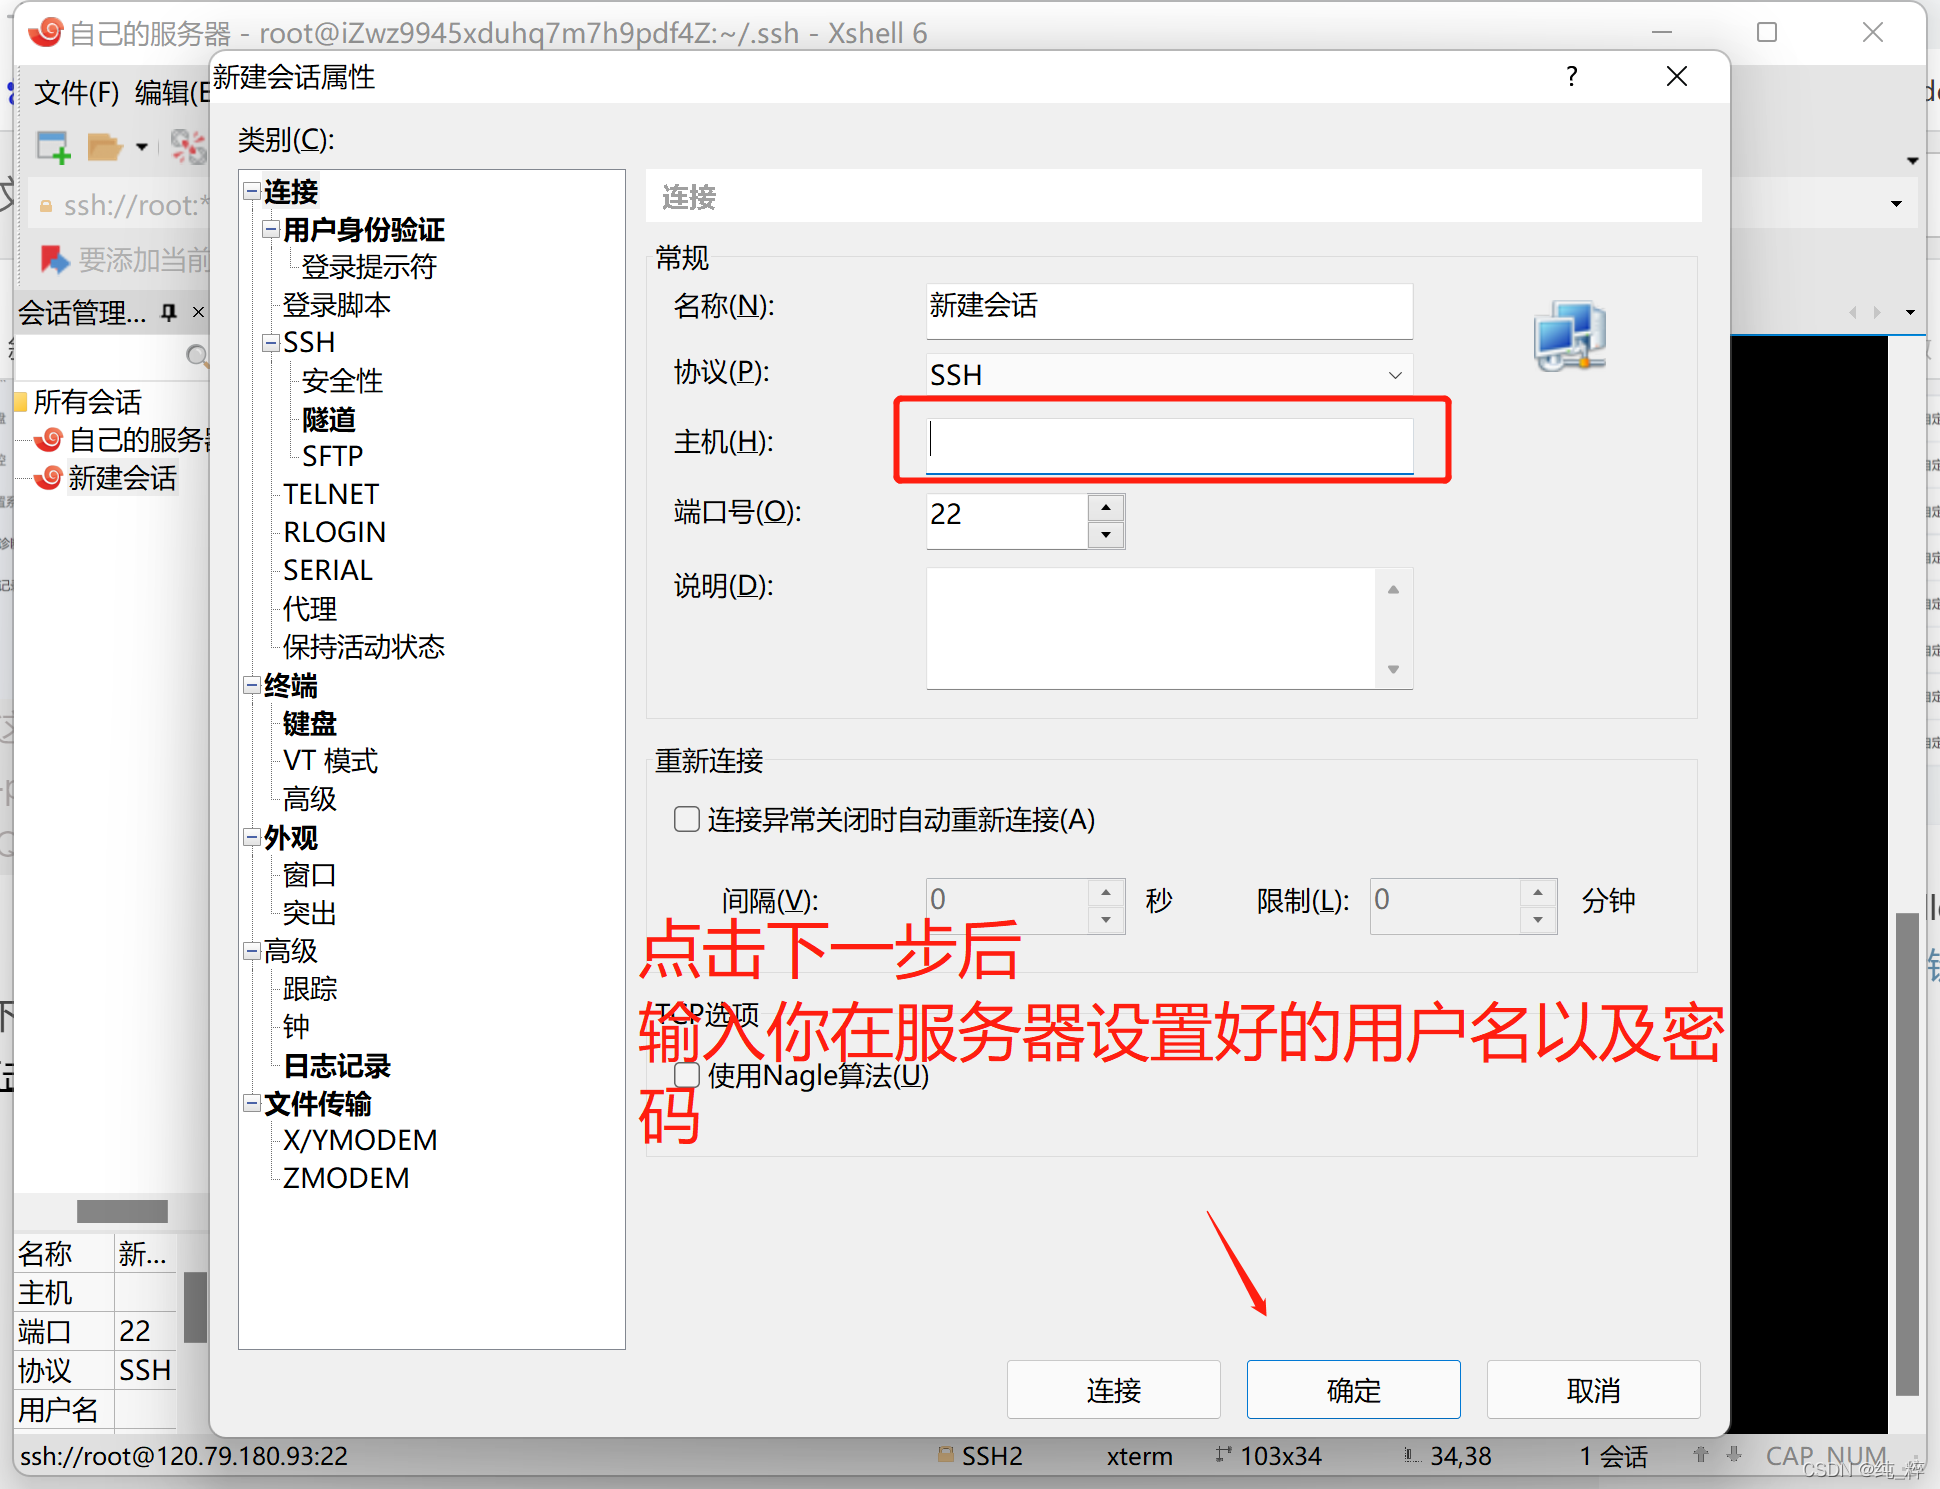
Task: Select 登录脚本 in category tree
Action: tap(337, 305)
